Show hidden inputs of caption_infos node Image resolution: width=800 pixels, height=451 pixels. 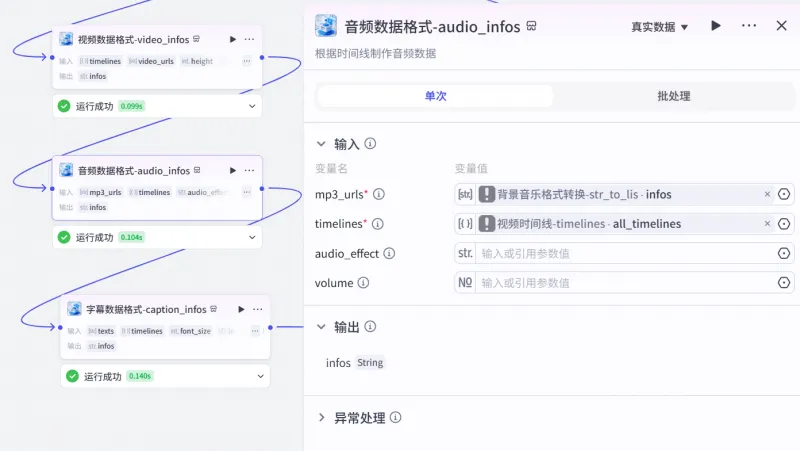click(x=255, y=331)
